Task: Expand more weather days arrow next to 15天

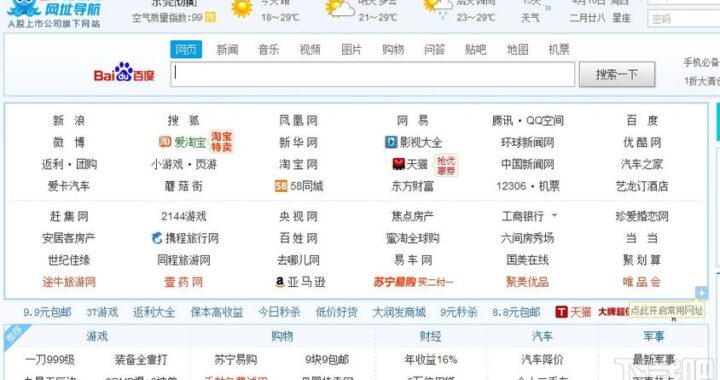Action: 548,7
